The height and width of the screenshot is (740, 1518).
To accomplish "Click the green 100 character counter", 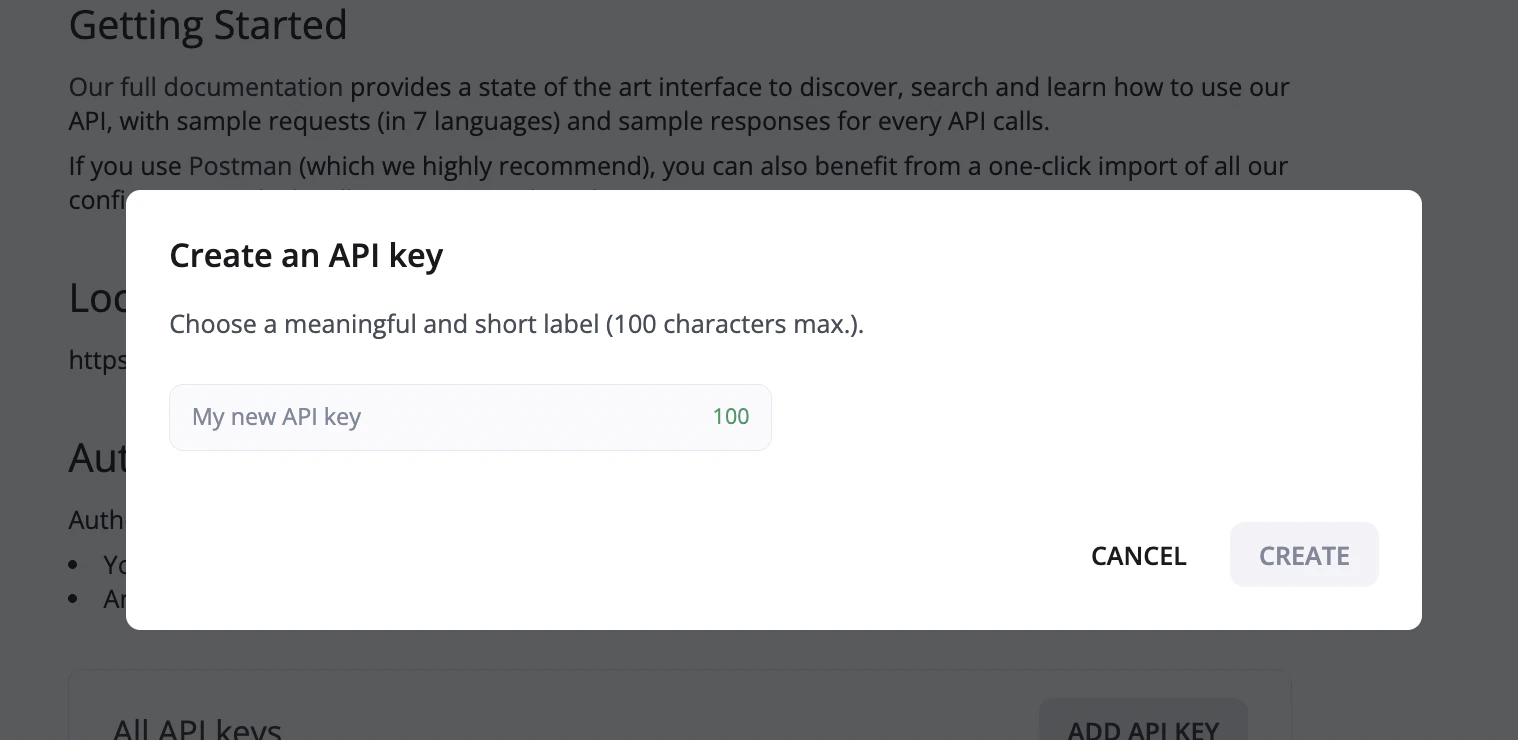I will point(730,417).
